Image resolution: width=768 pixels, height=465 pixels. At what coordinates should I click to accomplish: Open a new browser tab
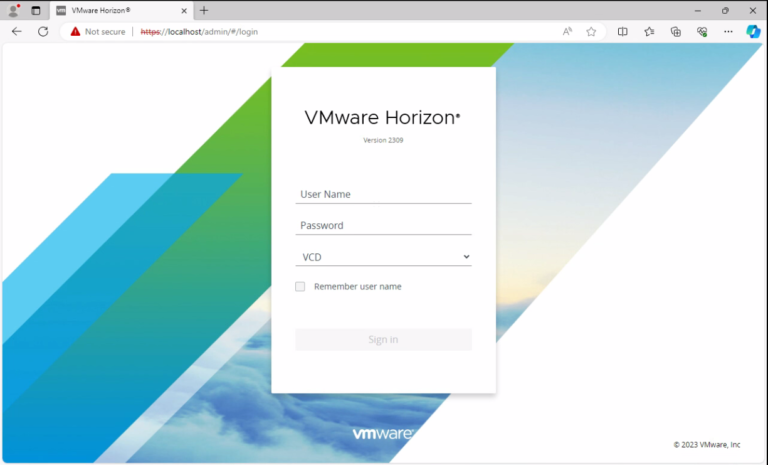204,10
